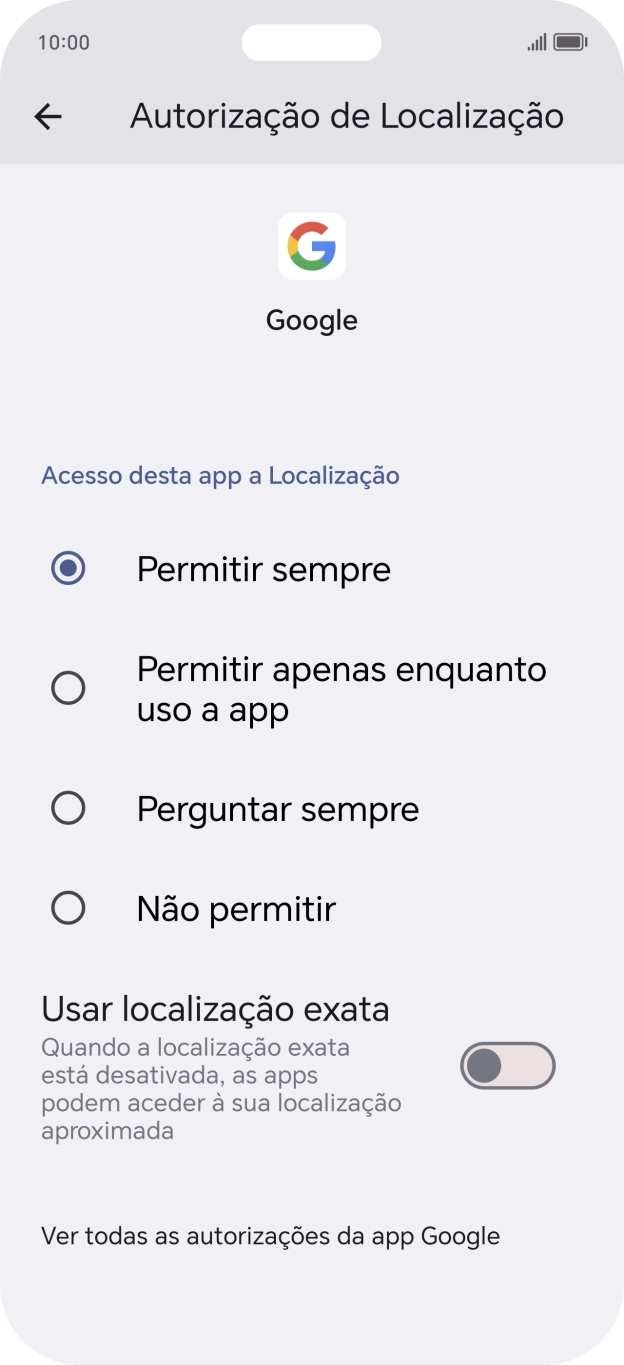Tap the screen title 'Autorização de Localização'
This screenshot has width=624, height=1365.
coord(345,117)
